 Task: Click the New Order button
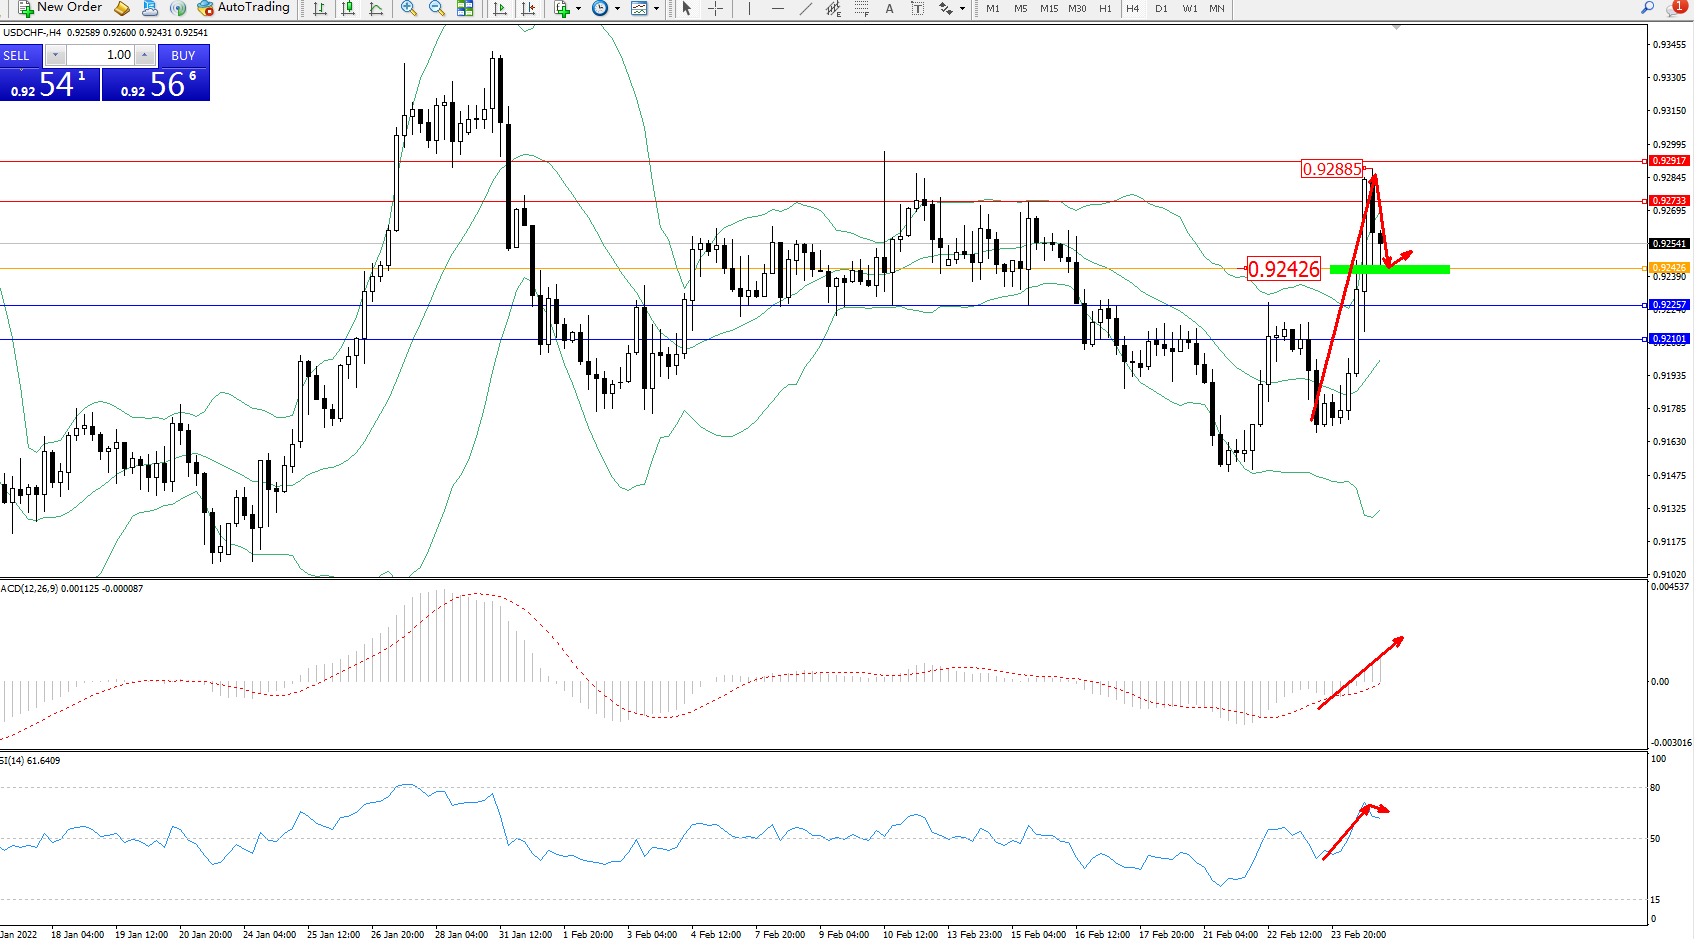(x=60, y=8)
